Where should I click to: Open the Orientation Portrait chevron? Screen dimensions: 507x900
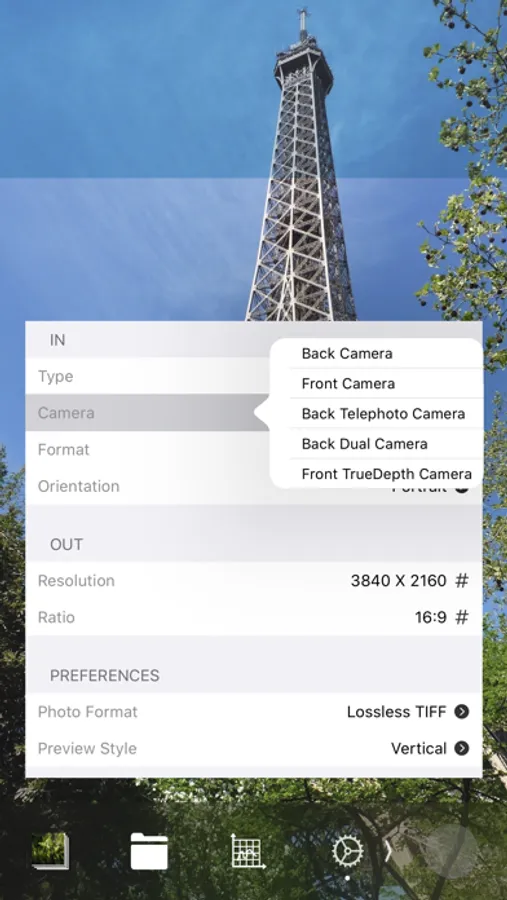(462, 488)
